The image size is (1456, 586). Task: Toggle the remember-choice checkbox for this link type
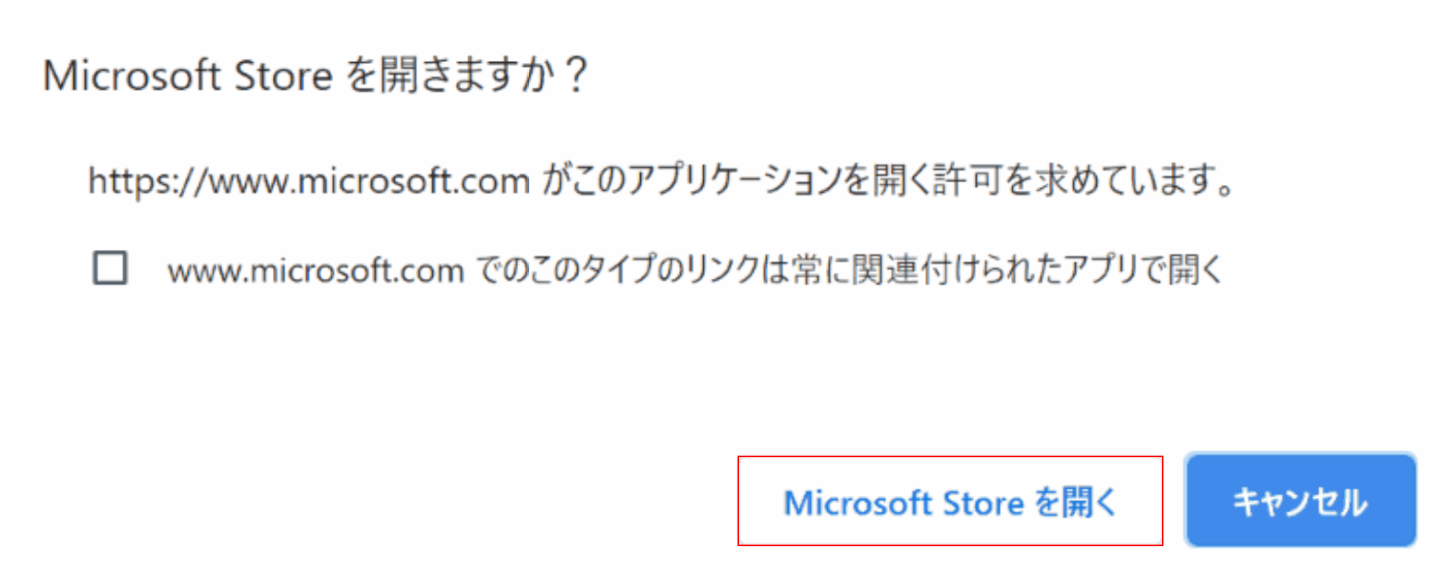[110, 268]
